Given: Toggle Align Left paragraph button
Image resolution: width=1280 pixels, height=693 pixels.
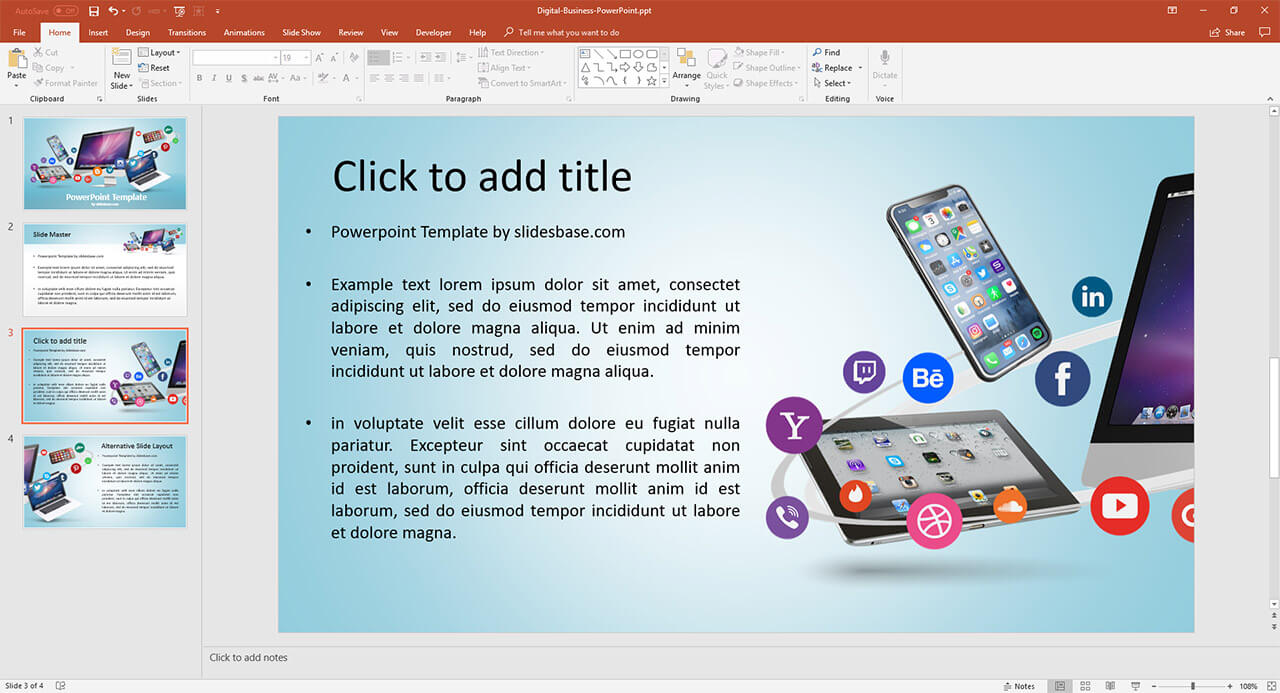Looking at the screenshot, I should point(374,78).
